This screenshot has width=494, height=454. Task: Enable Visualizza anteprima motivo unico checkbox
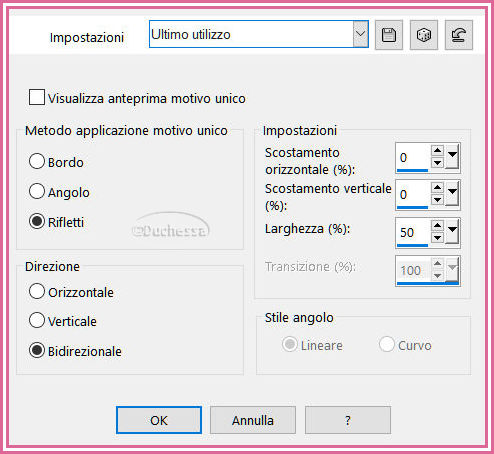[37, 97]
